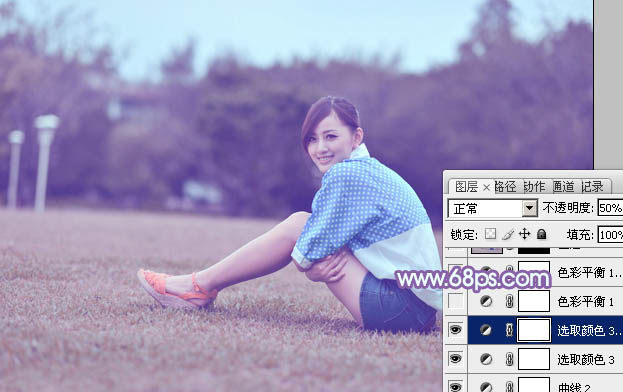
Task: Select the 选取颜色 3 layer name
Action: pyautogui.click(x=586, y=360)
